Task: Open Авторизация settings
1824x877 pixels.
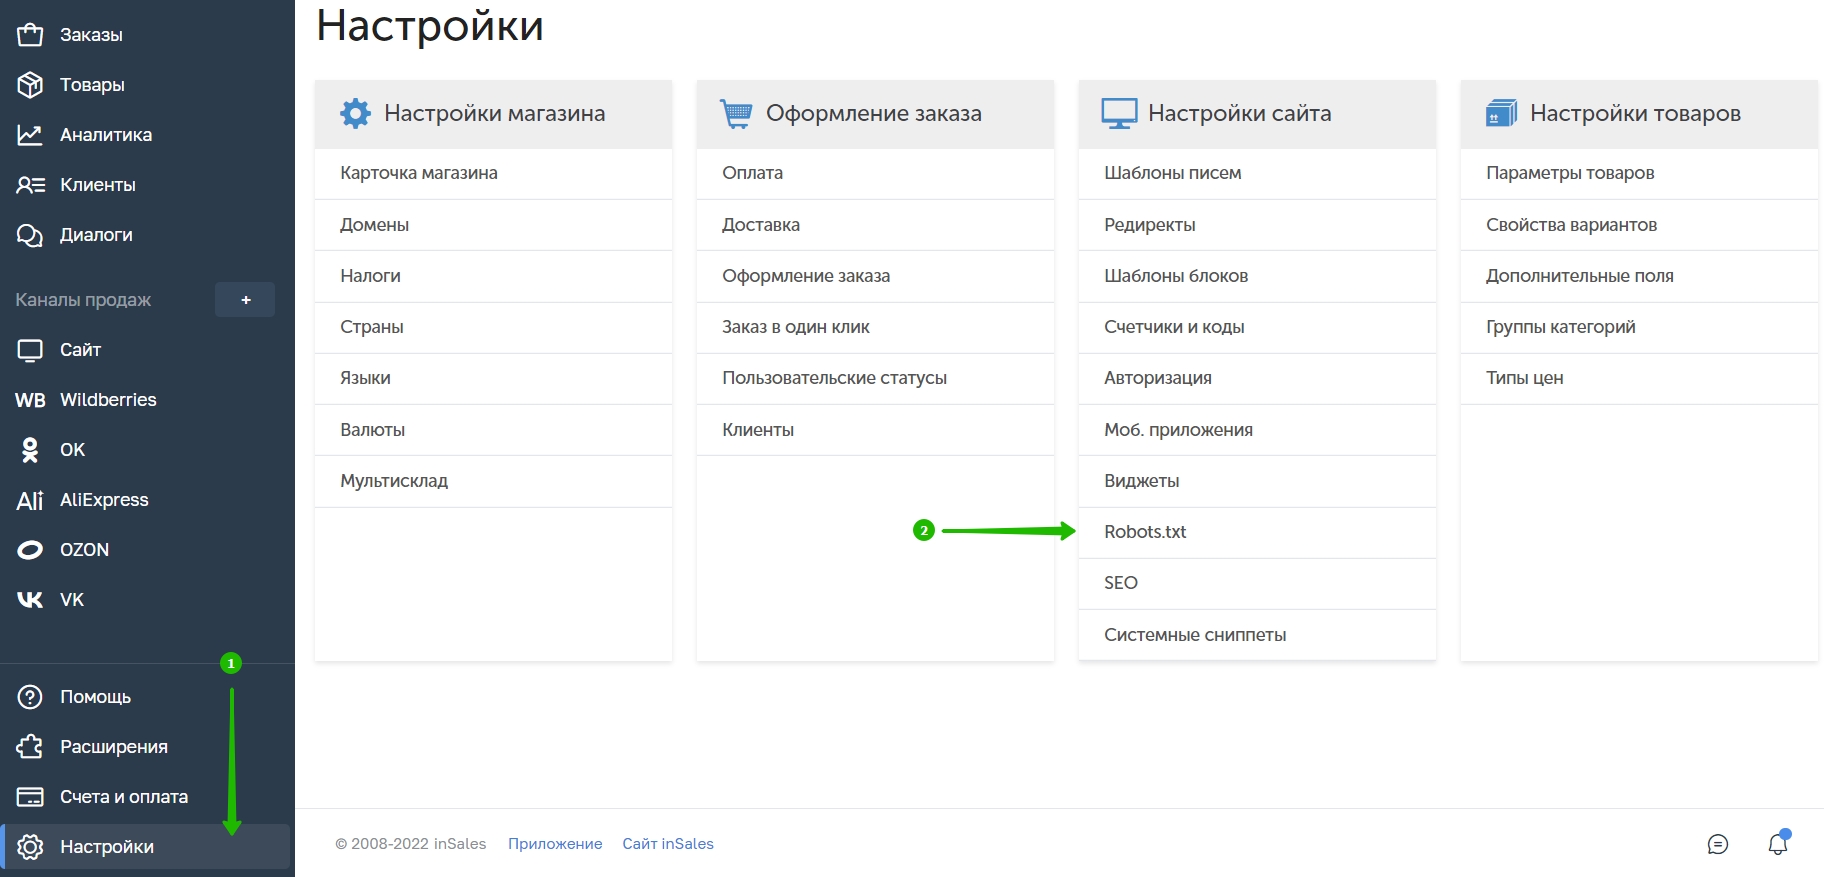Action: (x=1257, y=378)
